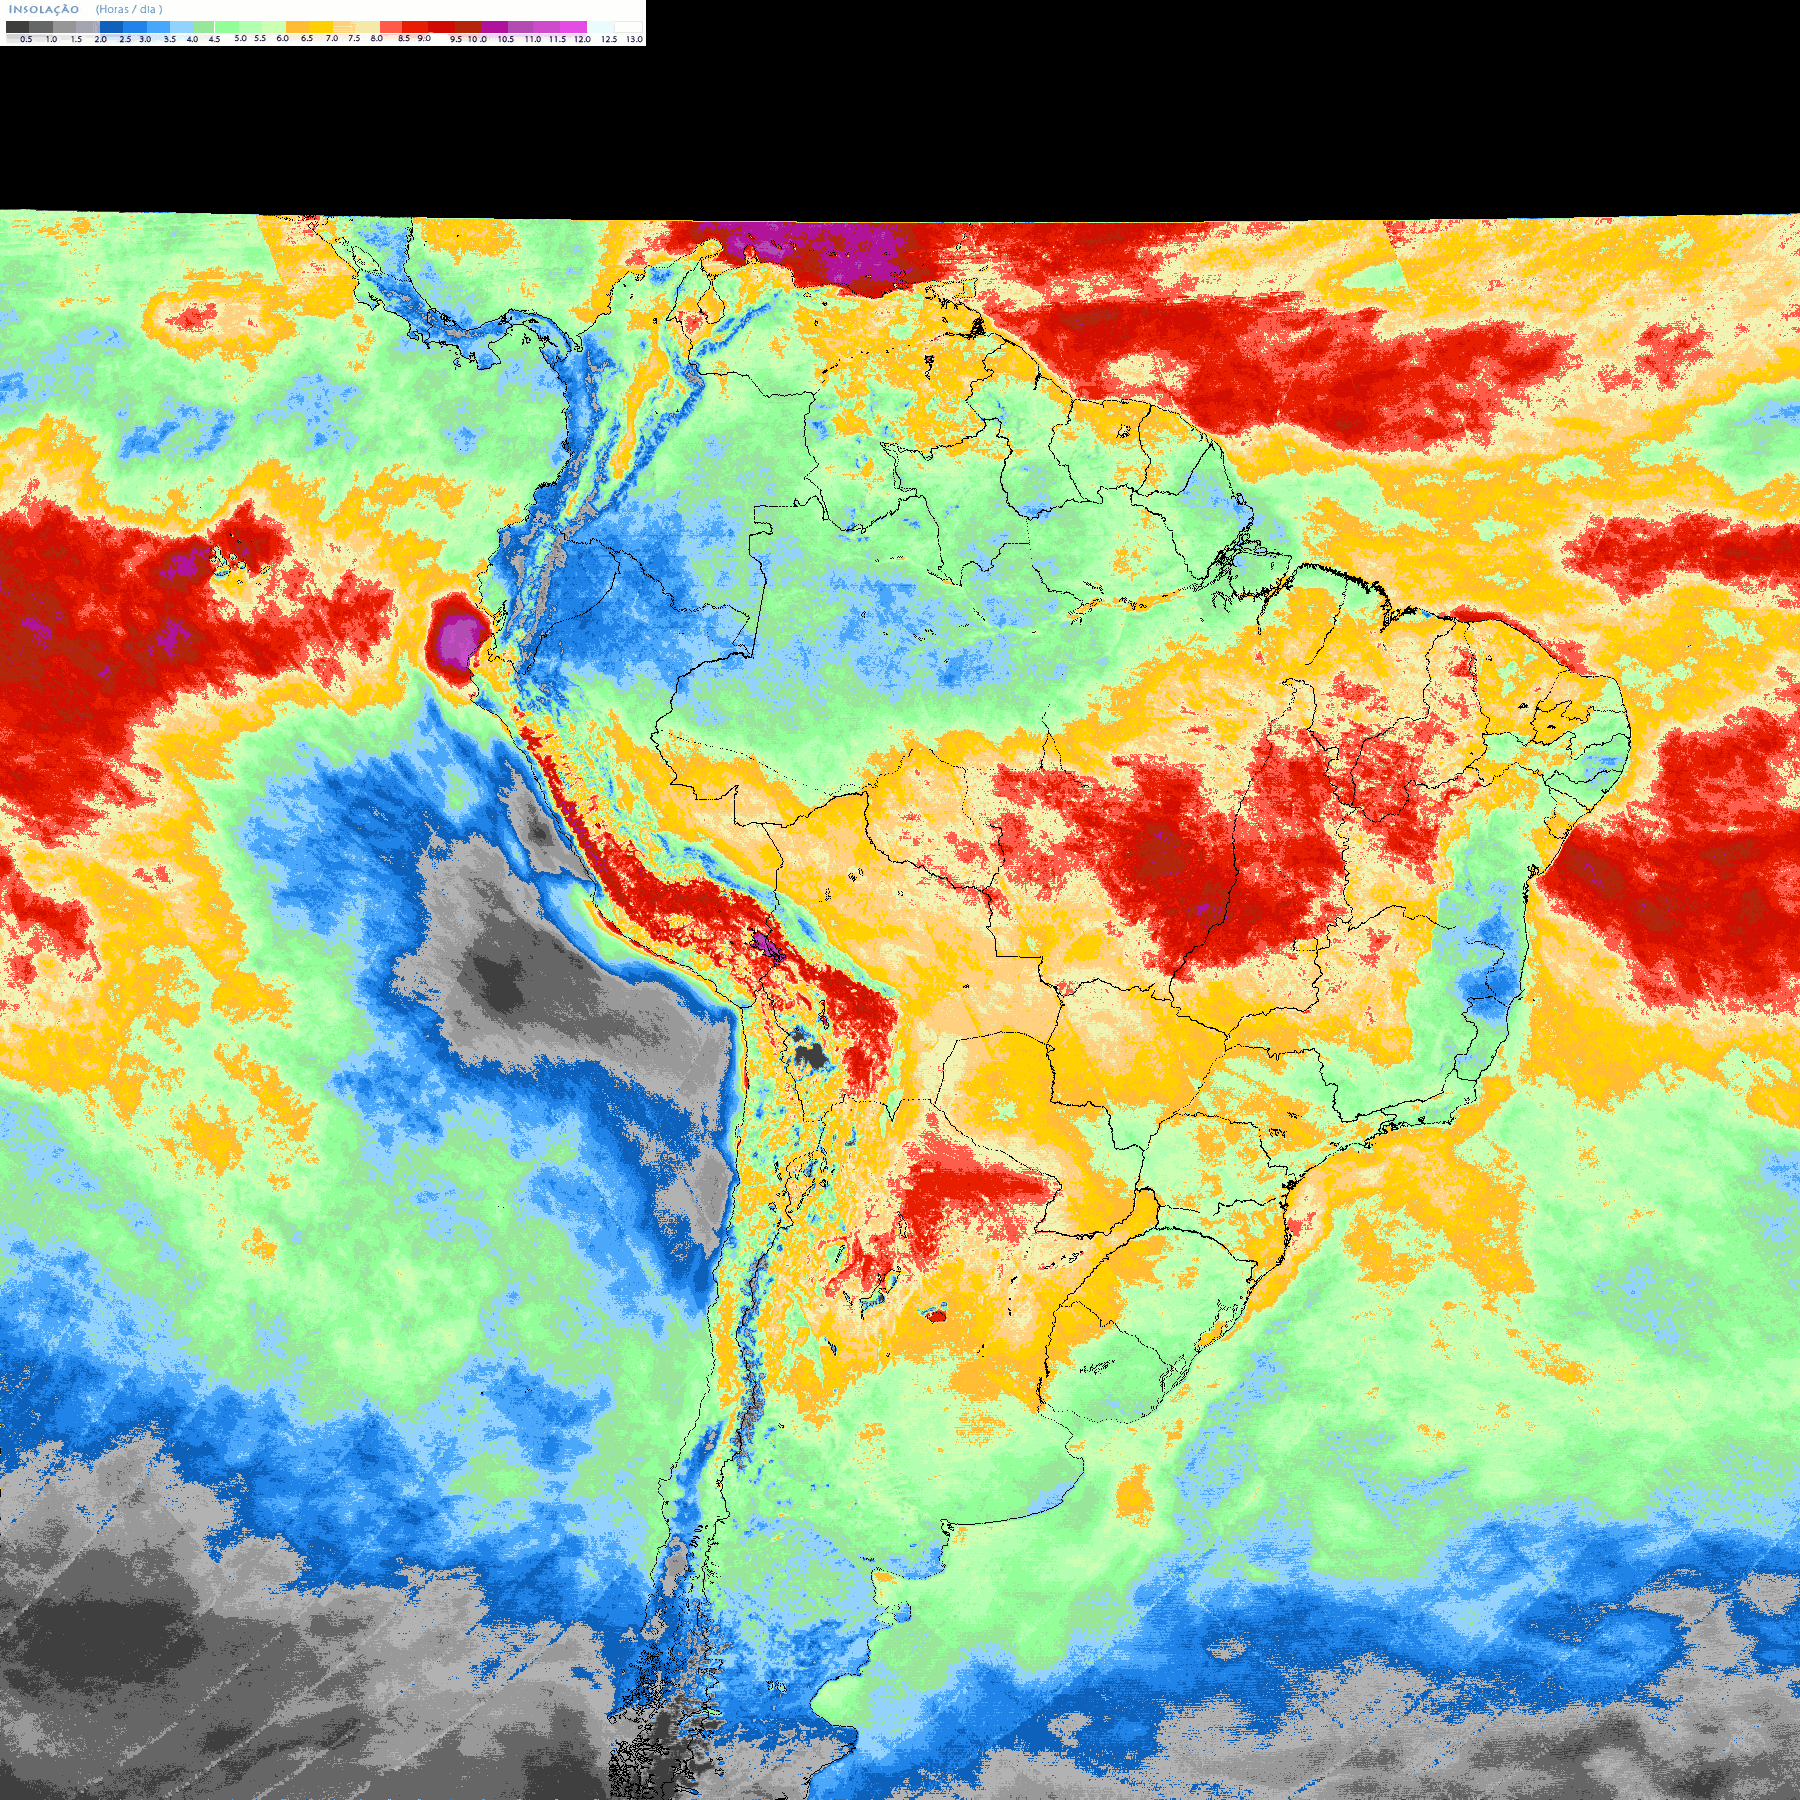
Task: Select the darkest gray legend swatch
Action: [x=17, y=27]
